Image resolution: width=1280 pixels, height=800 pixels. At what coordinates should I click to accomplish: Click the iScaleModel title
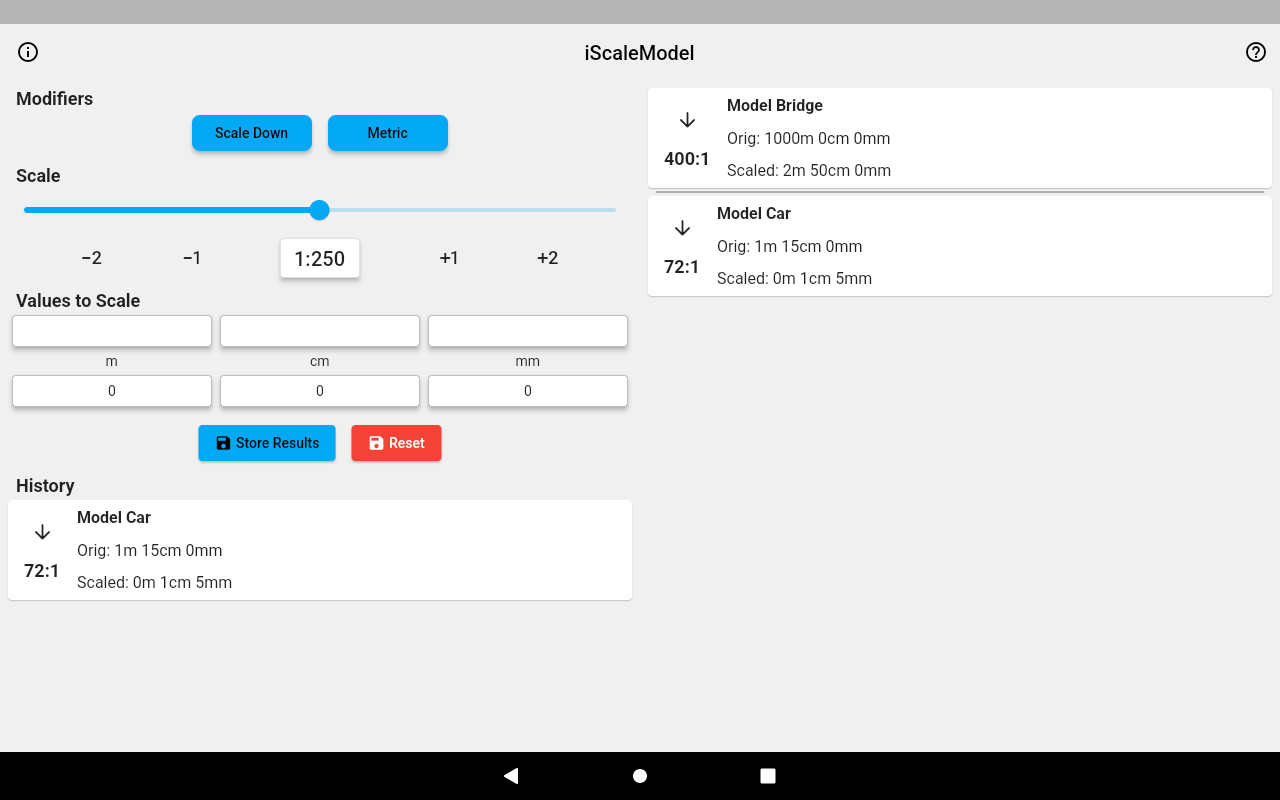tap(640, 53)
